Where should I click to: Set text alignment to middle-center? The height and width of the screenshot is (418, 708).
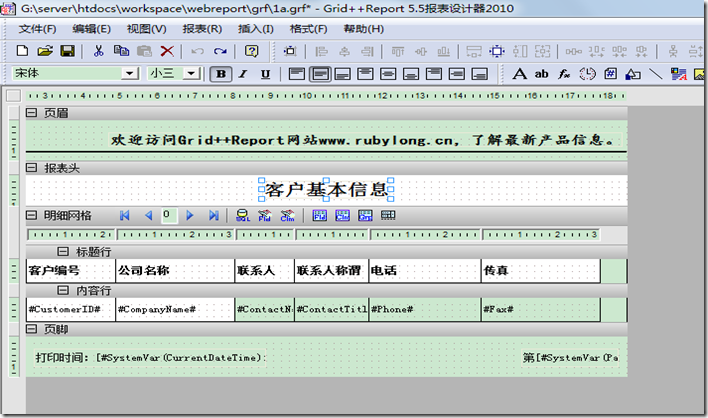(x=388, y=74)
